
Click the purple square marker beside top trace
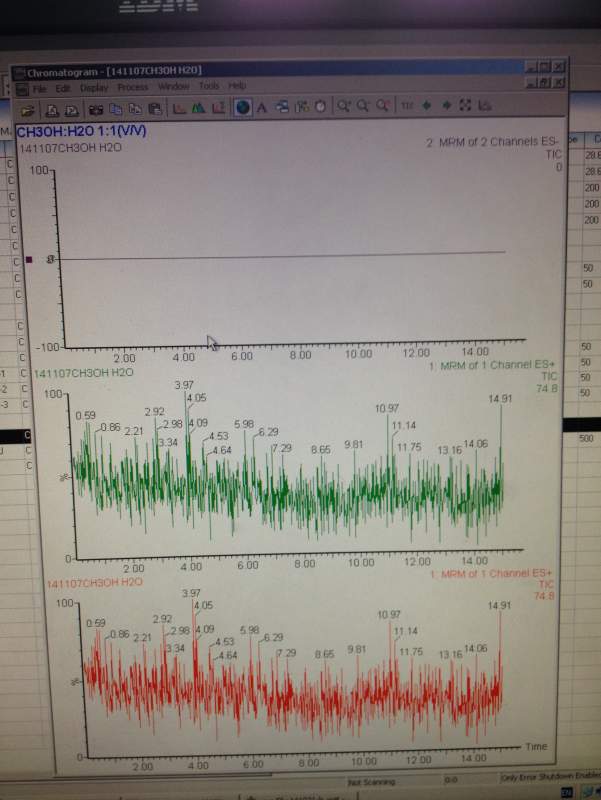[29, 260]
